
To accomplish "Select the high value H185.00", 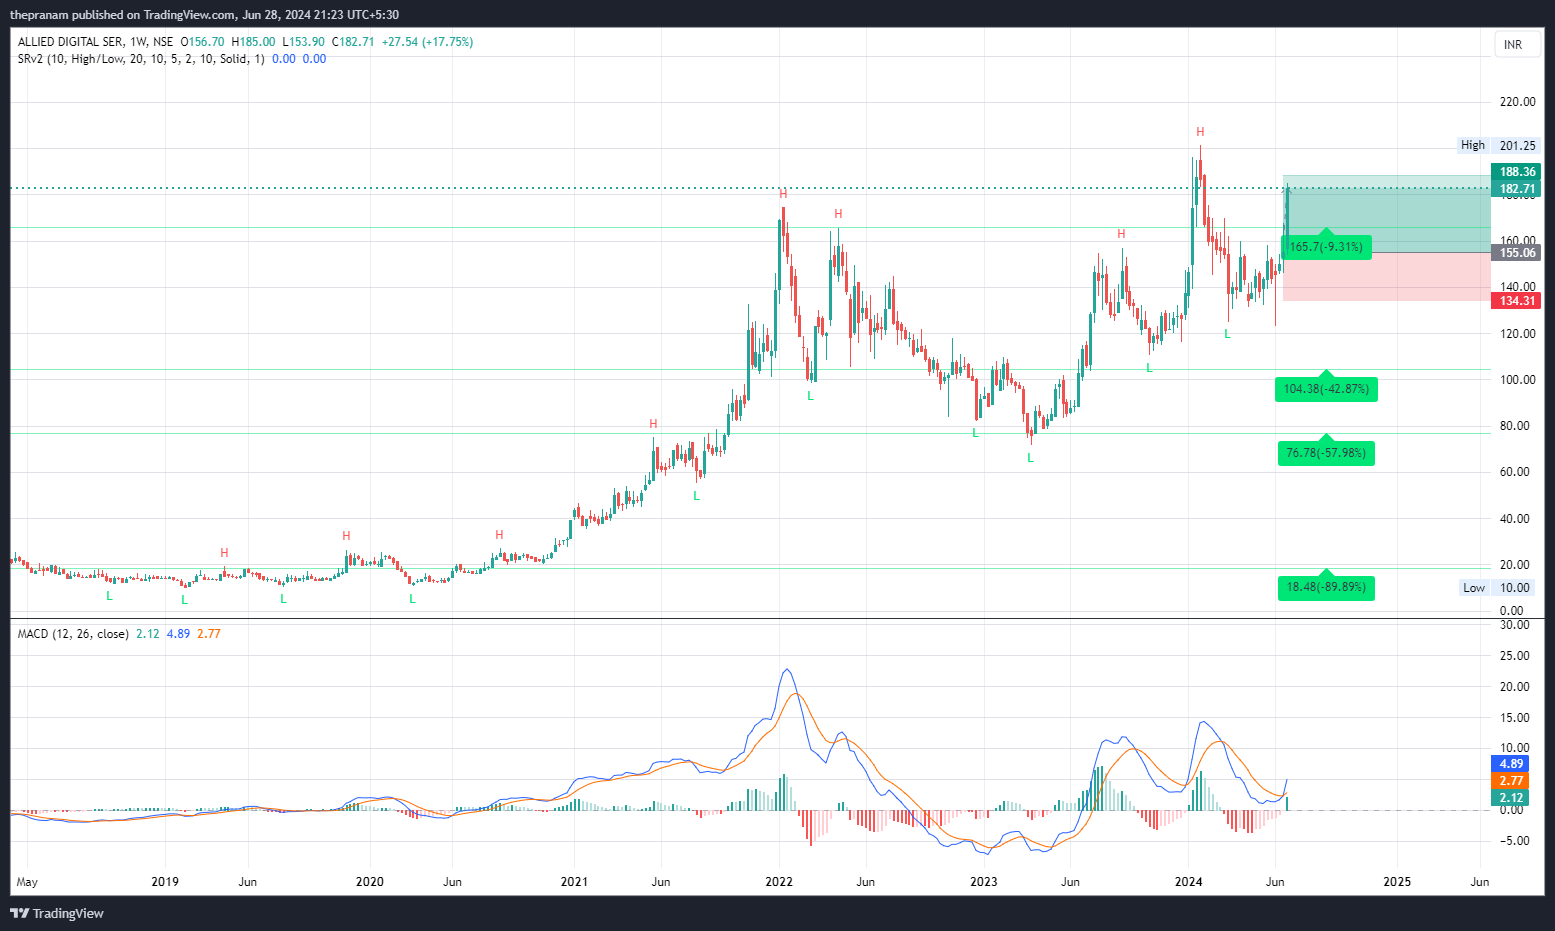I will click(253, 42).
